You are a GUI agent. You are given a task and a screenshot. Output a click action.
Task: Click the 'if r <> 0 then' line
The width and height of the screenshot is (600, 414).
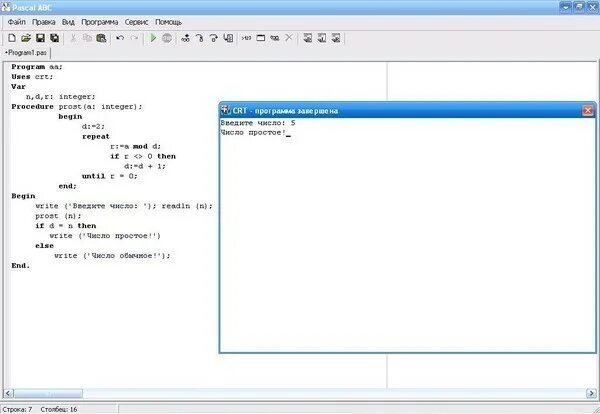pyautogui.click(x=143, y=156)
